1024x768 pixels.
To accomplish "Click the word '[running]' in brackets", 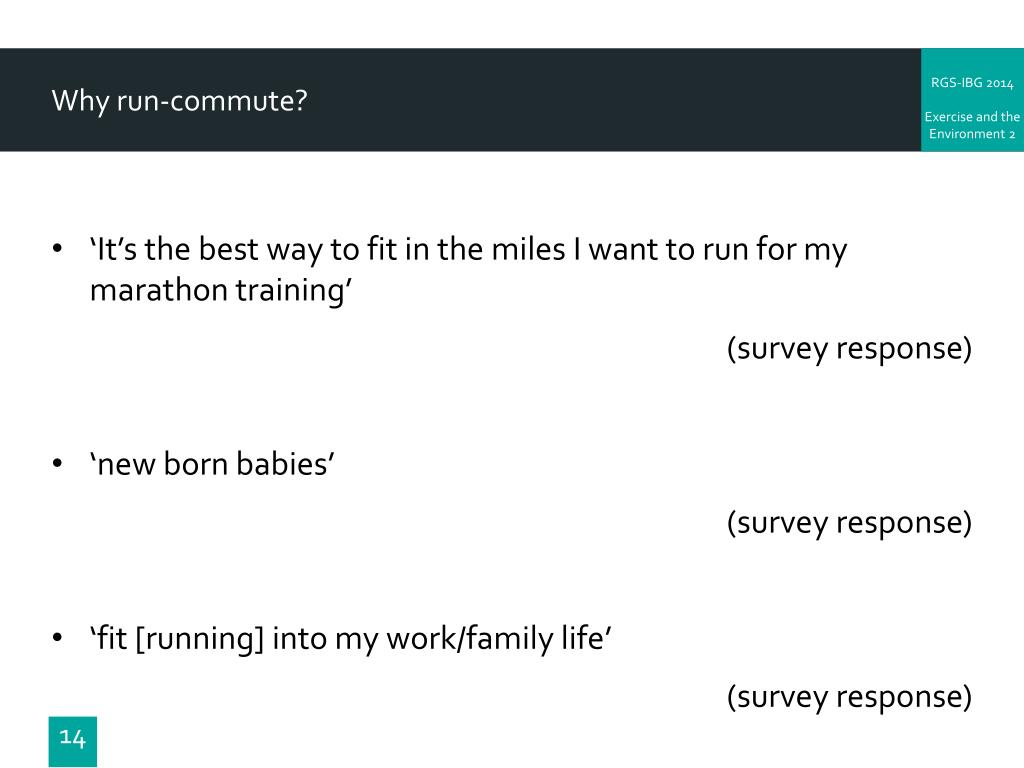I will (x=200, y=639).
